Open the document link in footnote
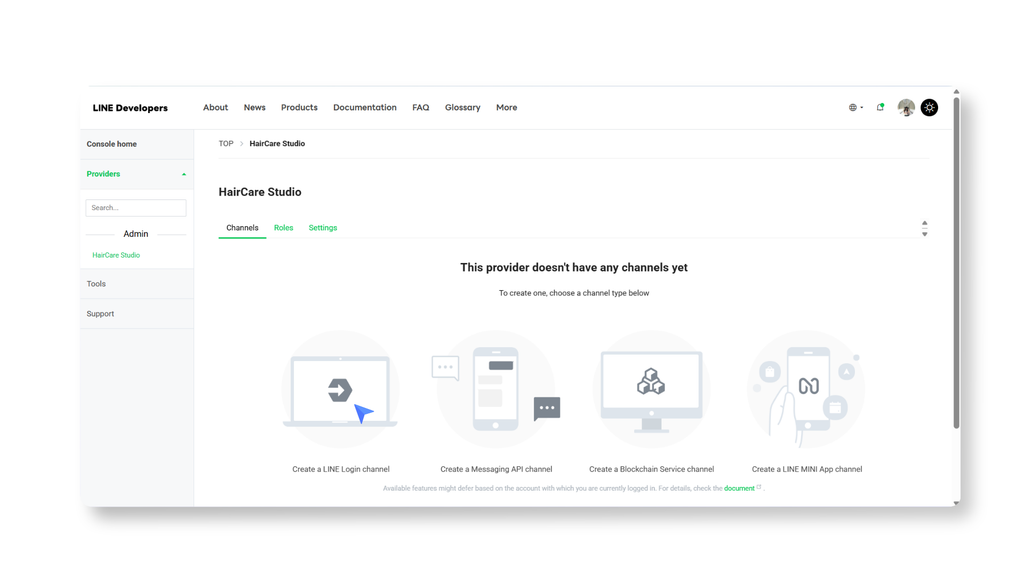The height and width of the screenshot is (576, 1024). coord(739,488)
